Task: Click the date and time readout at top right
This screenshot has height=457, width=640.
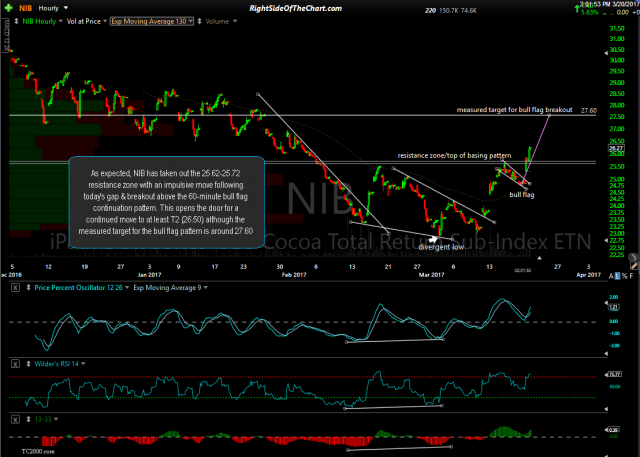Action: pos(609,4)
